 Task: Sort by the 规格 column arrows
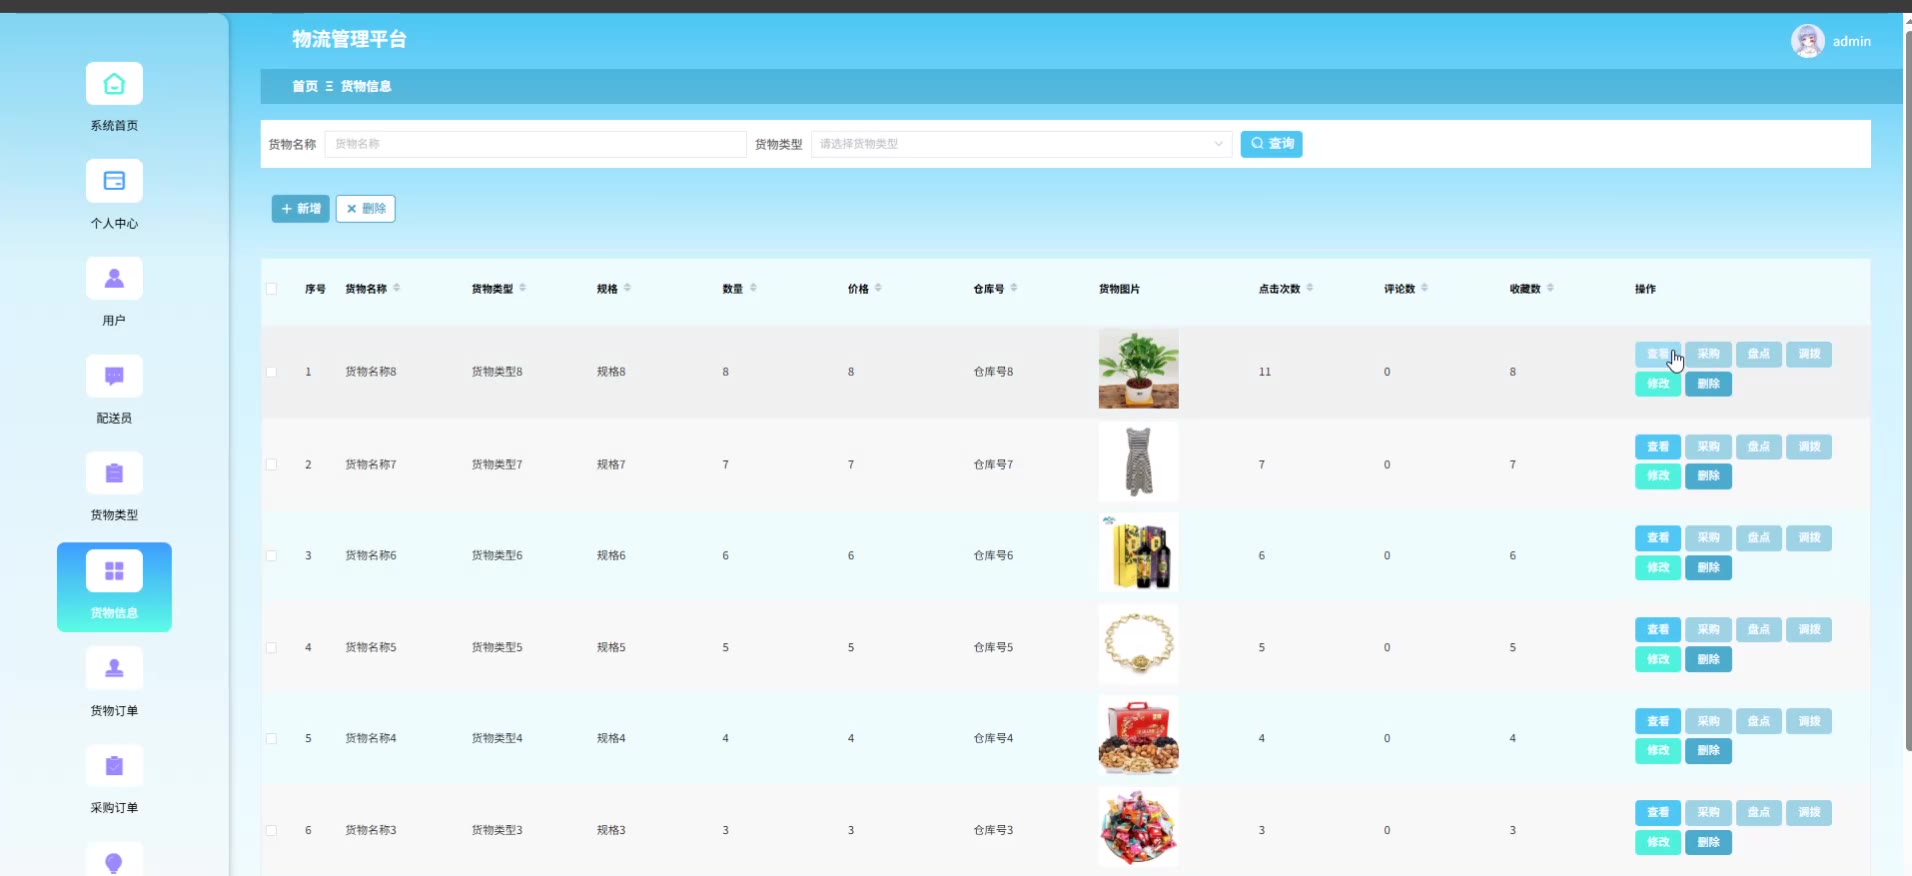(x=627, y=288)
